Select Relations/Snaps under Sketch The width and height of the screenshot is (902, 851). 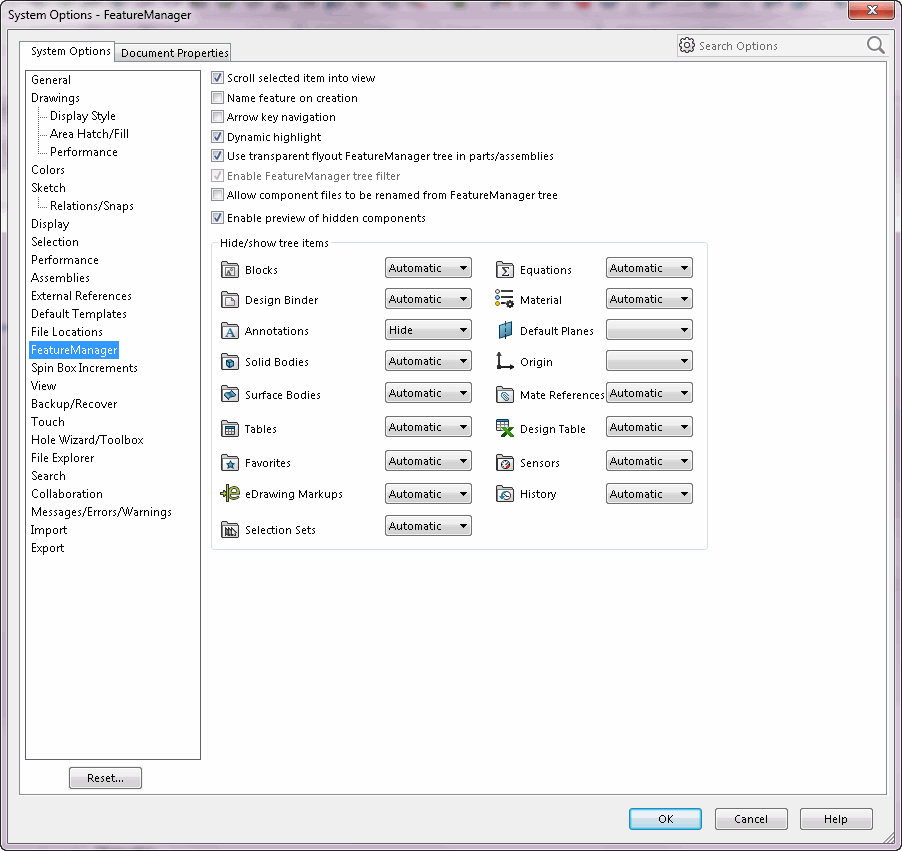[x=91, y=205]
